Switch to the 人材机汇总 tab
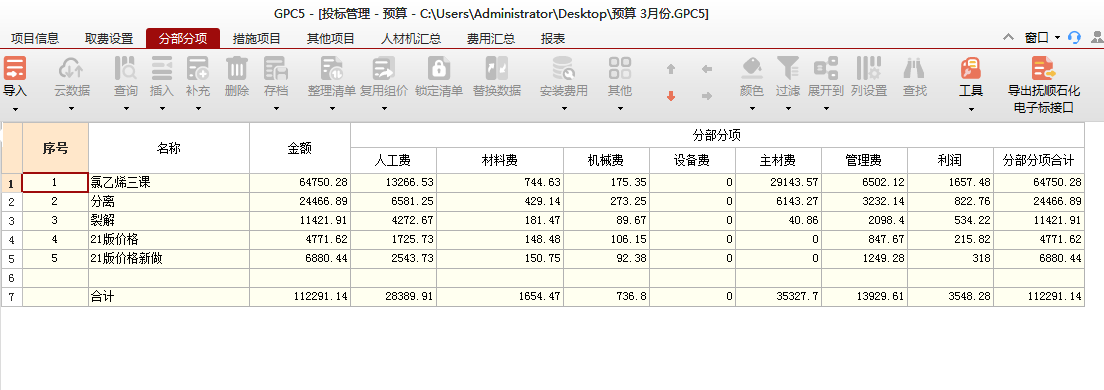 point(411,39)
